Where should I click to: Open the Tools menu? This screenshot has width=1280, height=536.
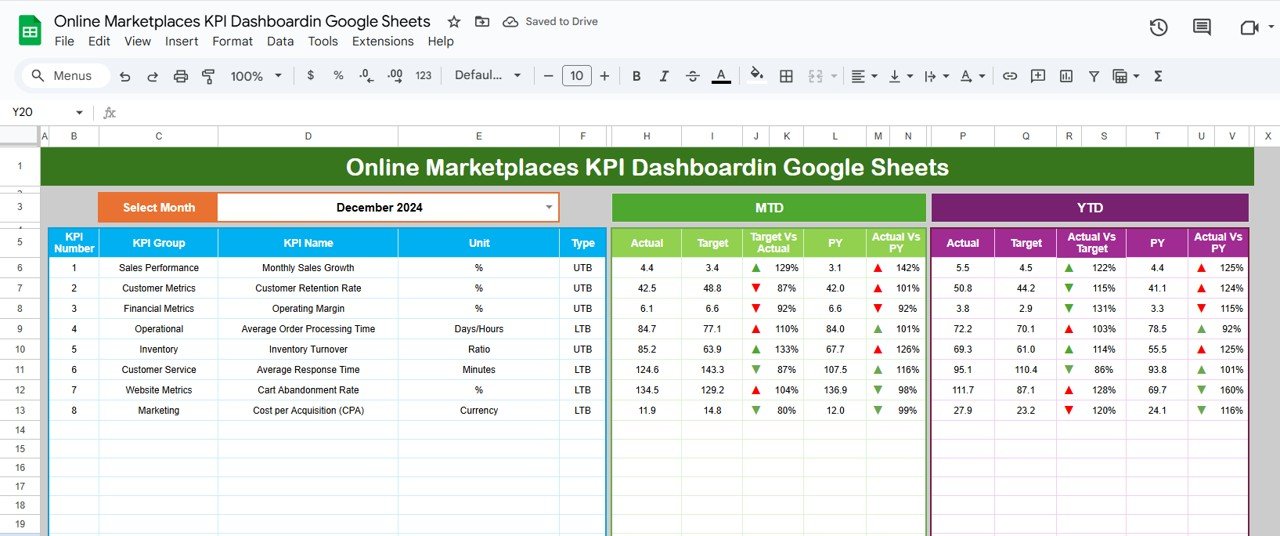(323, 41)
